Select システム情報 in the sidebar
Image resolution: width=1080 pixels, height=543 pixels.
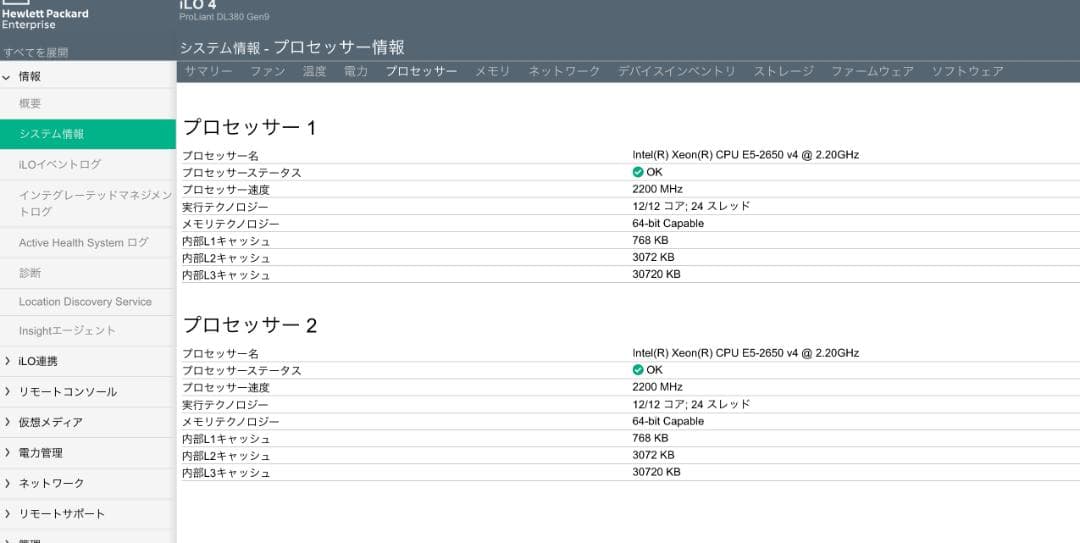click(x=87, y=134)
